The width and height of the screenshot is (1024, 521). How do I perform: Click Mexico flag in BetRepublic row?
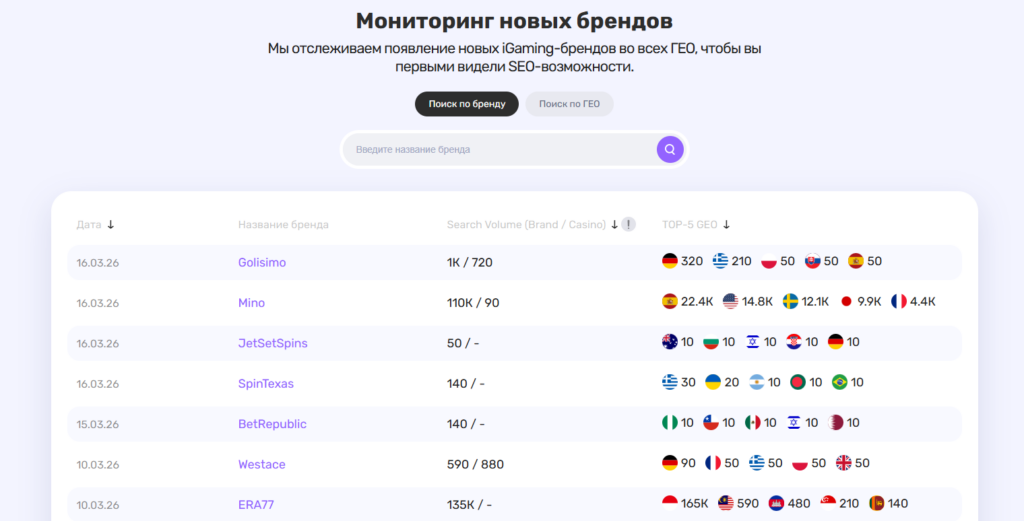click(x=752, y=422)
